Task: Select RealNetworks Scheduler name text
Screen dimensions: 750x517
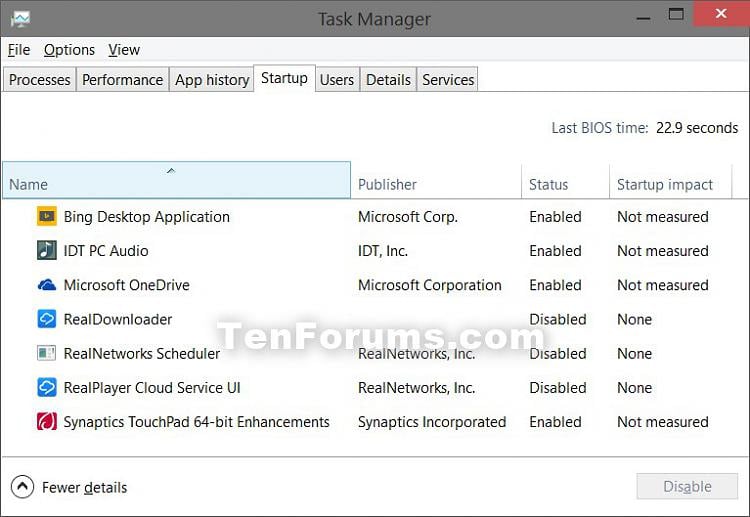Action: [x=142, y=353]
